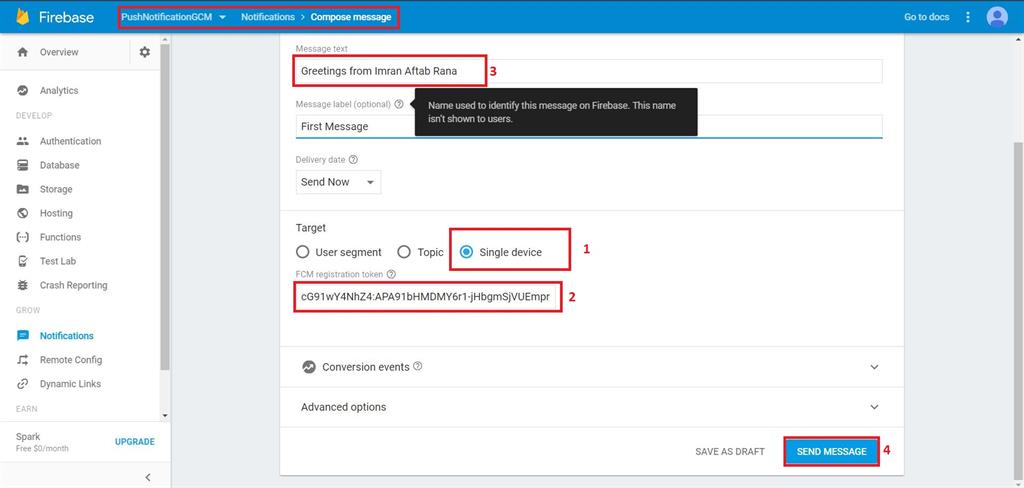
Task: Click help icon beside Delivery date
Action: [x=353, y=159]
